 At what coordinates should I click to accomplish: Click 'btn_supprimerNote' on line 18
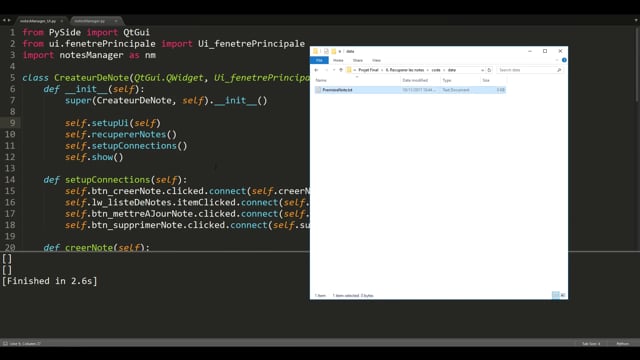tap(137, 225)
